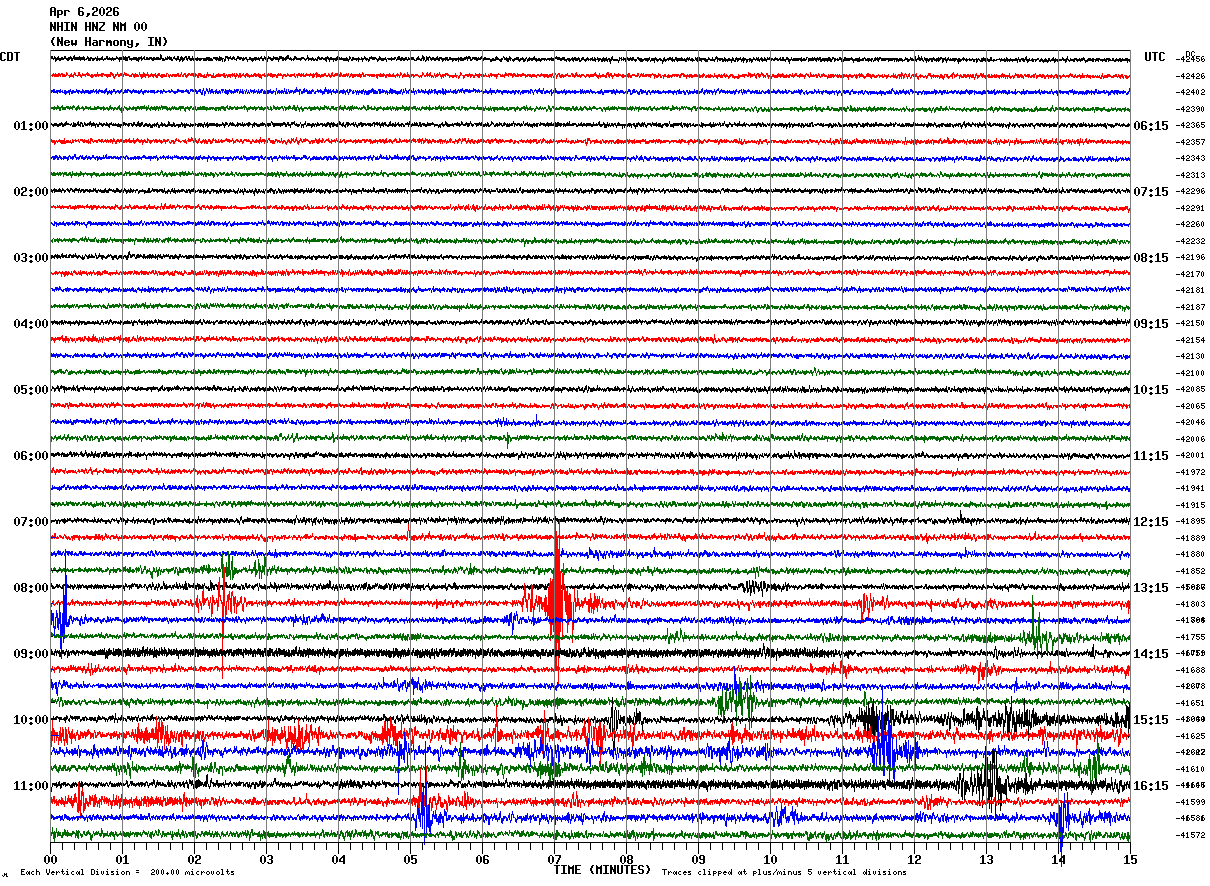Click the '07:15' UTC time label

(1151, 192)
